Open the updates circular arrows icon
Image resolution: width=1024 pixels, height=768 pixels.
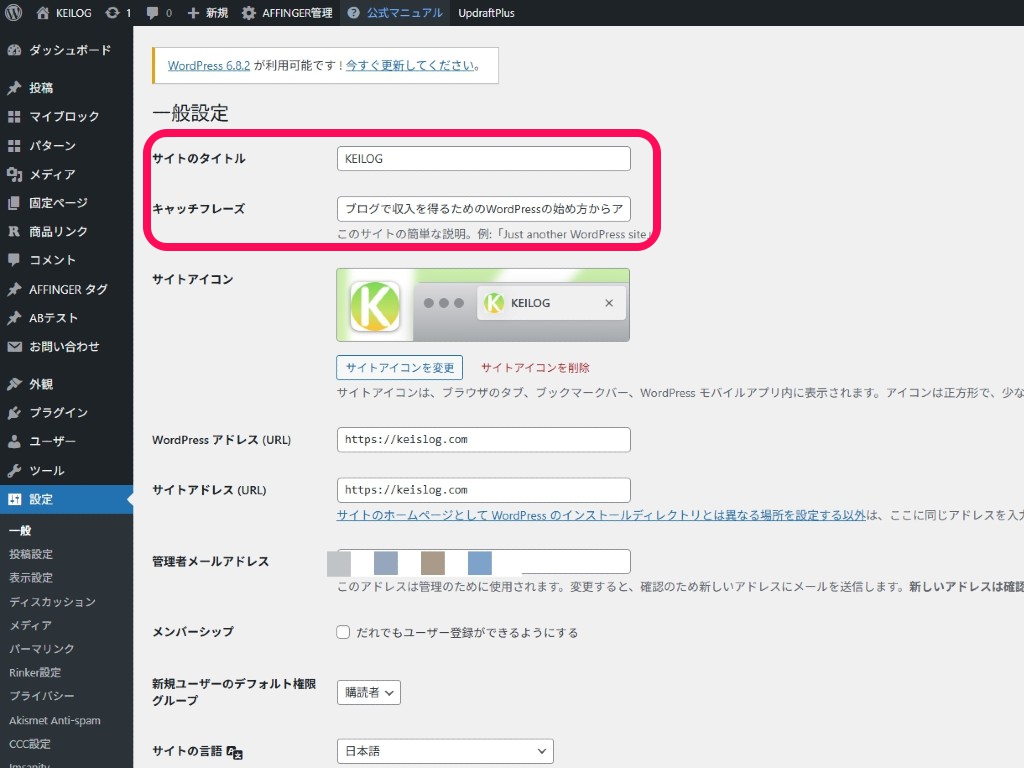[x=112, y=12]
